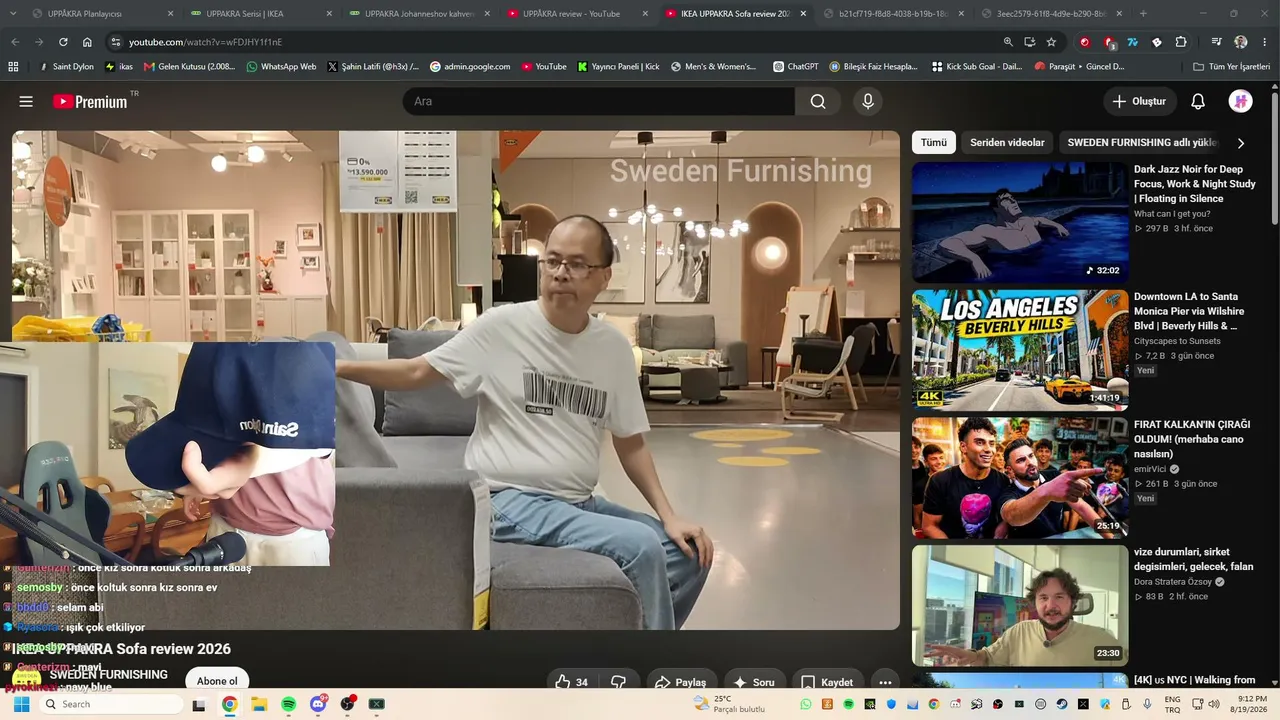Switch to the UPPÅKRA review - YouTube tab
Screen dimensions: 1280x720
pyautogui.click(x=578, y=14)
